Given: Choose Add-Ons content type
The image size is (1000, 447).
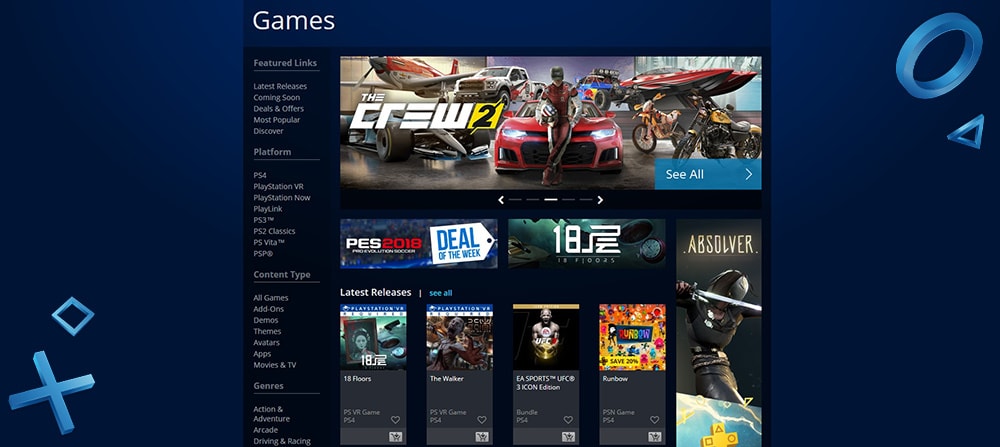Looking at the screenshot, I should click(x=268, y=309).
